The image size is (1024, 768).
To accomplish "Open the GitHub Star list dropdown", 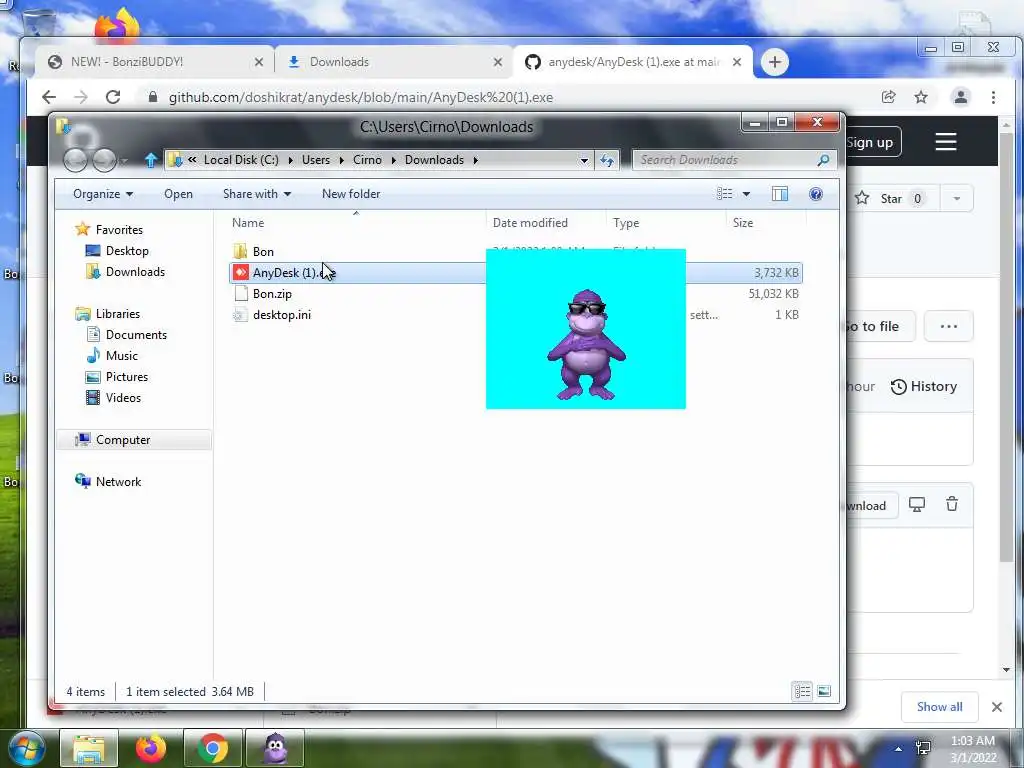I will [957, 199].
